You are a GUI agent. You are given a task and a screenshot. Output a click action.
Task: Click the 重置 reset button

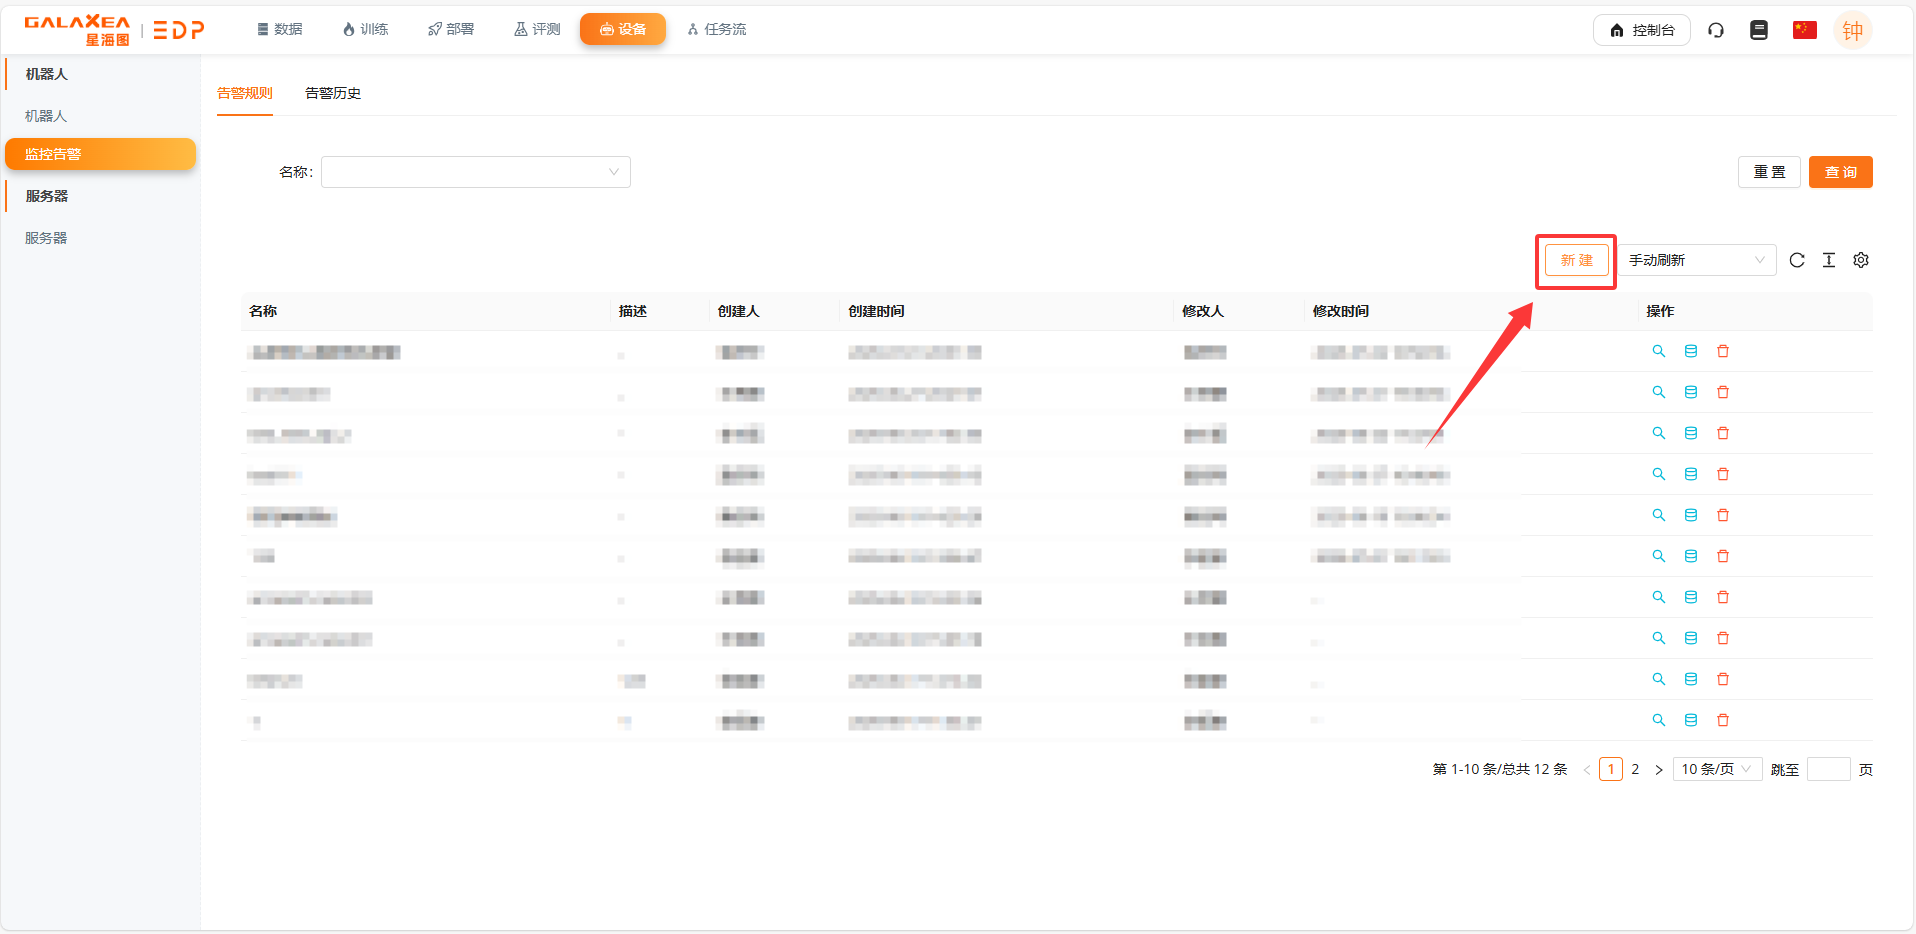(x=1769, y=172)
